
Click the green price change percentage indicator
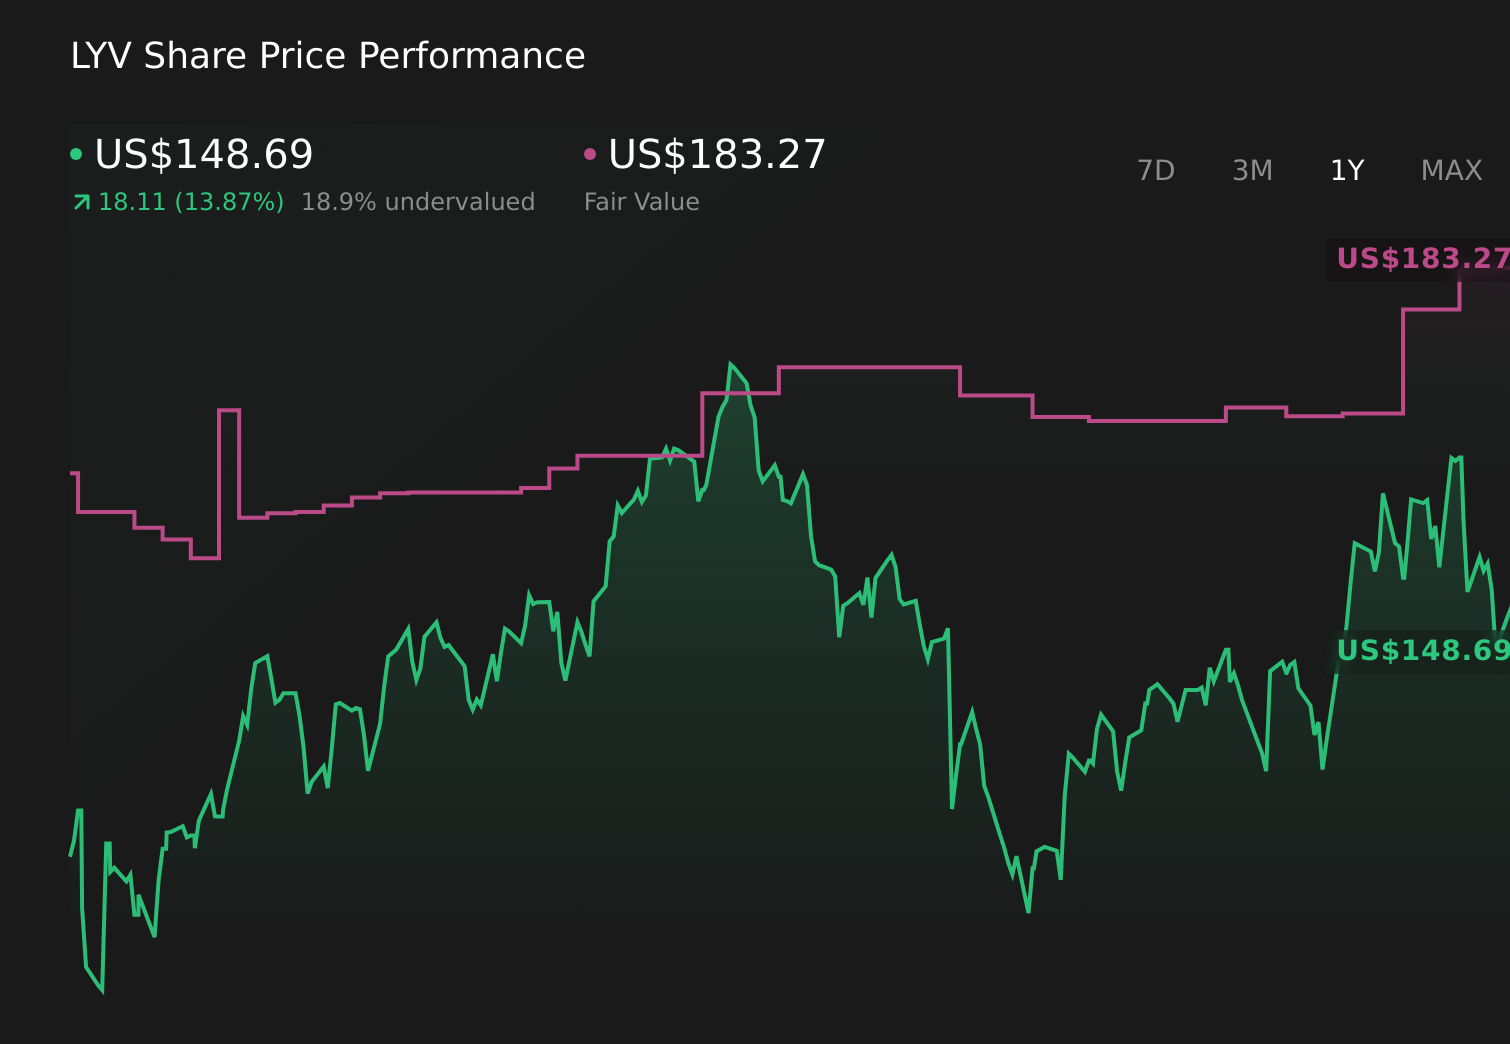tap(190, 201)
